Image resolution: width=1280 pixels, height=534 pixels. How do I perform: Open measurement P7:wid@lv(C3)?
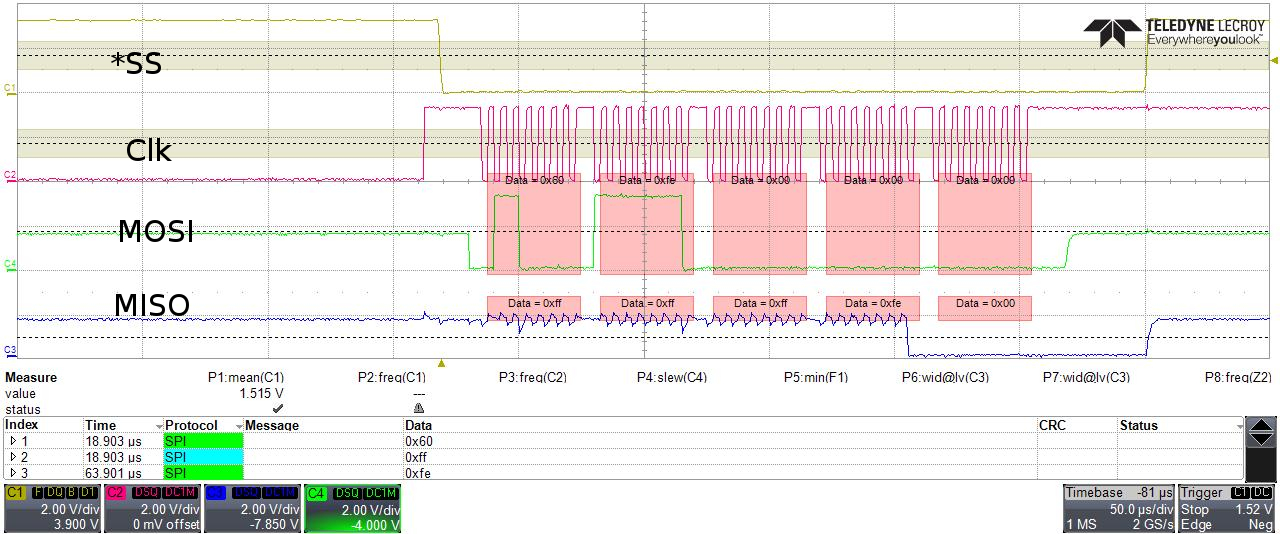(1086, 377)
